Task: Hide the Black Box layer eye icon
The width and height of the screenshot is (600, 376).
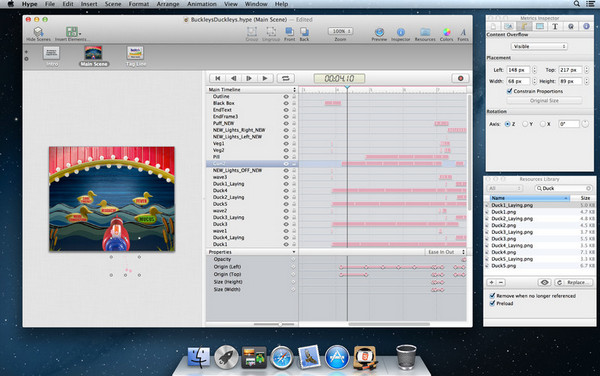Action: pos(286,103)
